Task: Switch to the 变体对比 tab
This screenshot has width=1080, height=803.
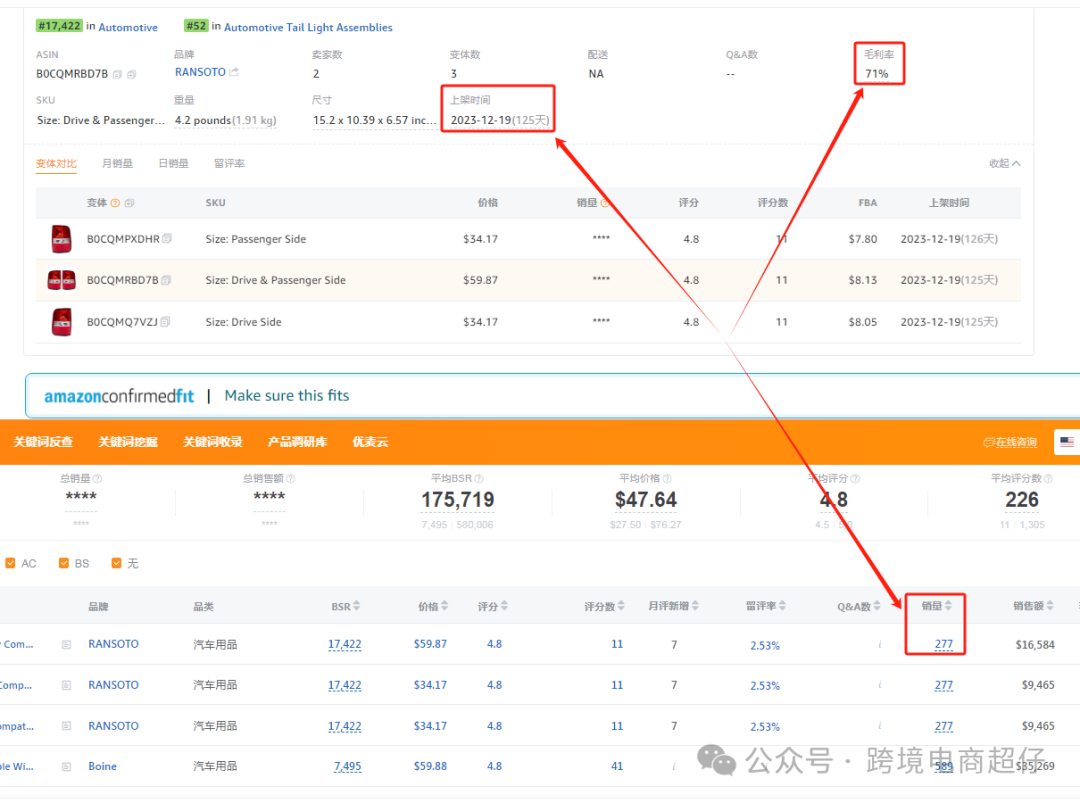Action: coord(56,163)
